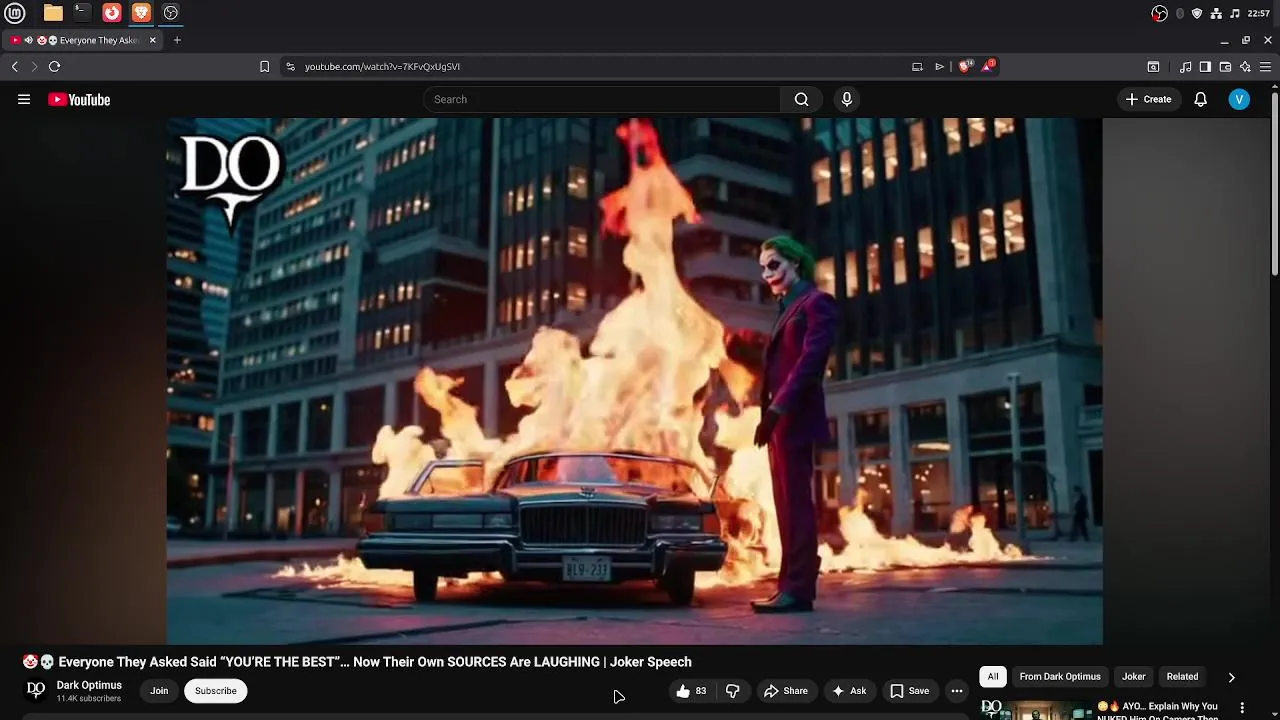Screen dimensions: 1280x720
Task: Open YouTube notifications bell
Action: 1201,99
